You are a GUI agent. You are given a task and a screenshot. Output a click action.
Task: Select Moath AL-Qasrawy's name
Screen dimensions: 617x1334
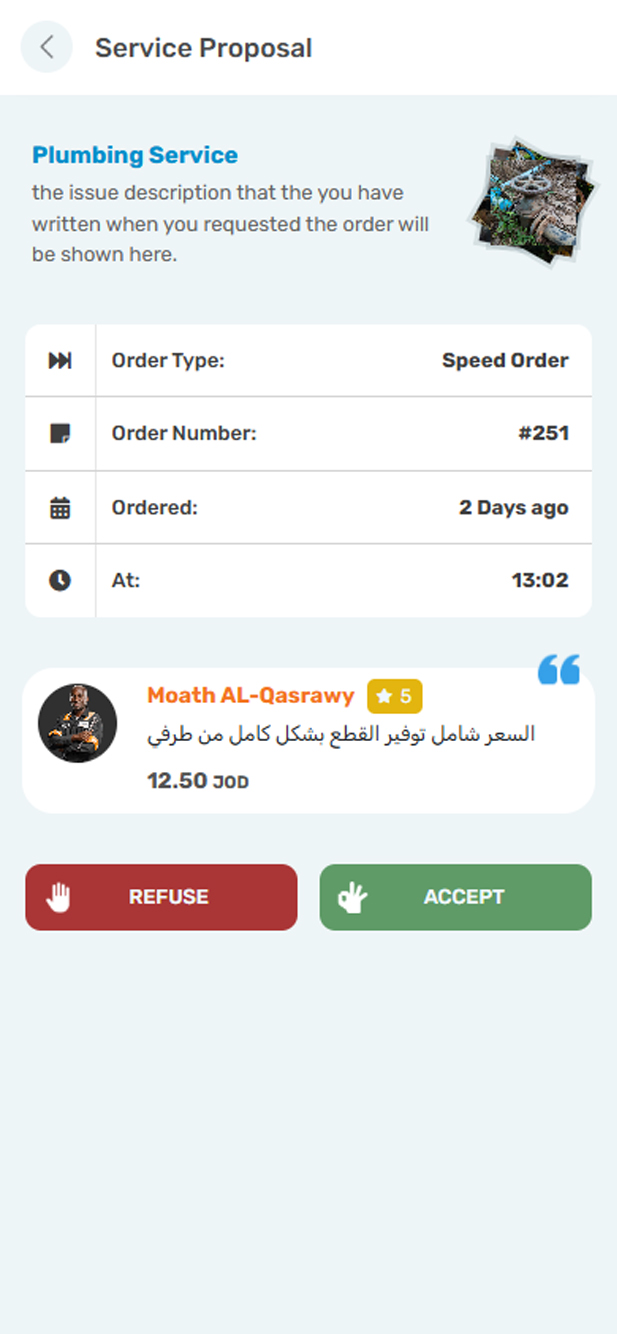pos(250,695)
